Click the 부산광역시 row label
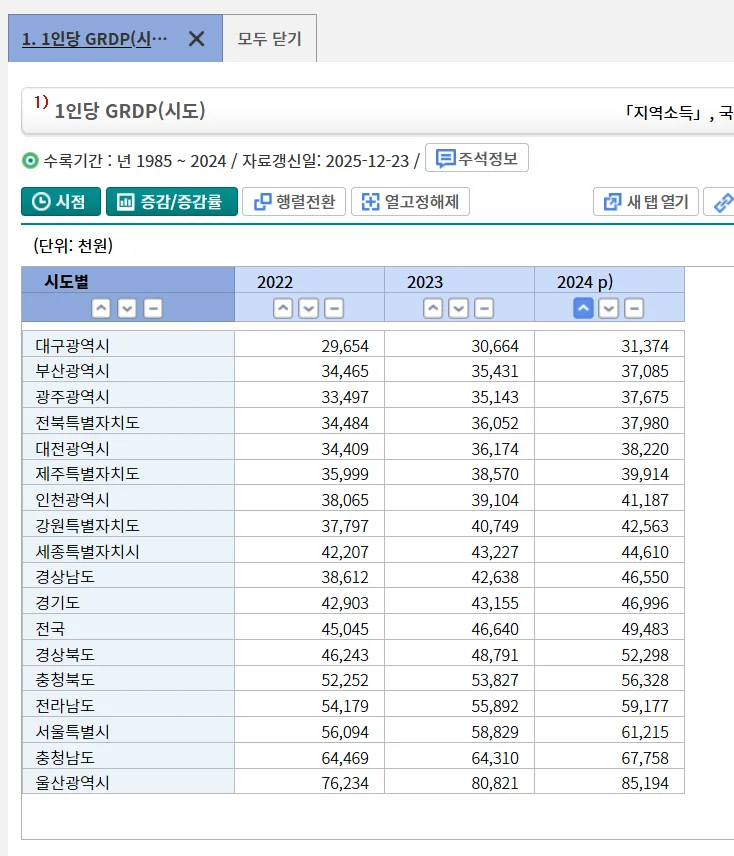The image size is (734, 856). pyautogui.click(x=73, y=371)
